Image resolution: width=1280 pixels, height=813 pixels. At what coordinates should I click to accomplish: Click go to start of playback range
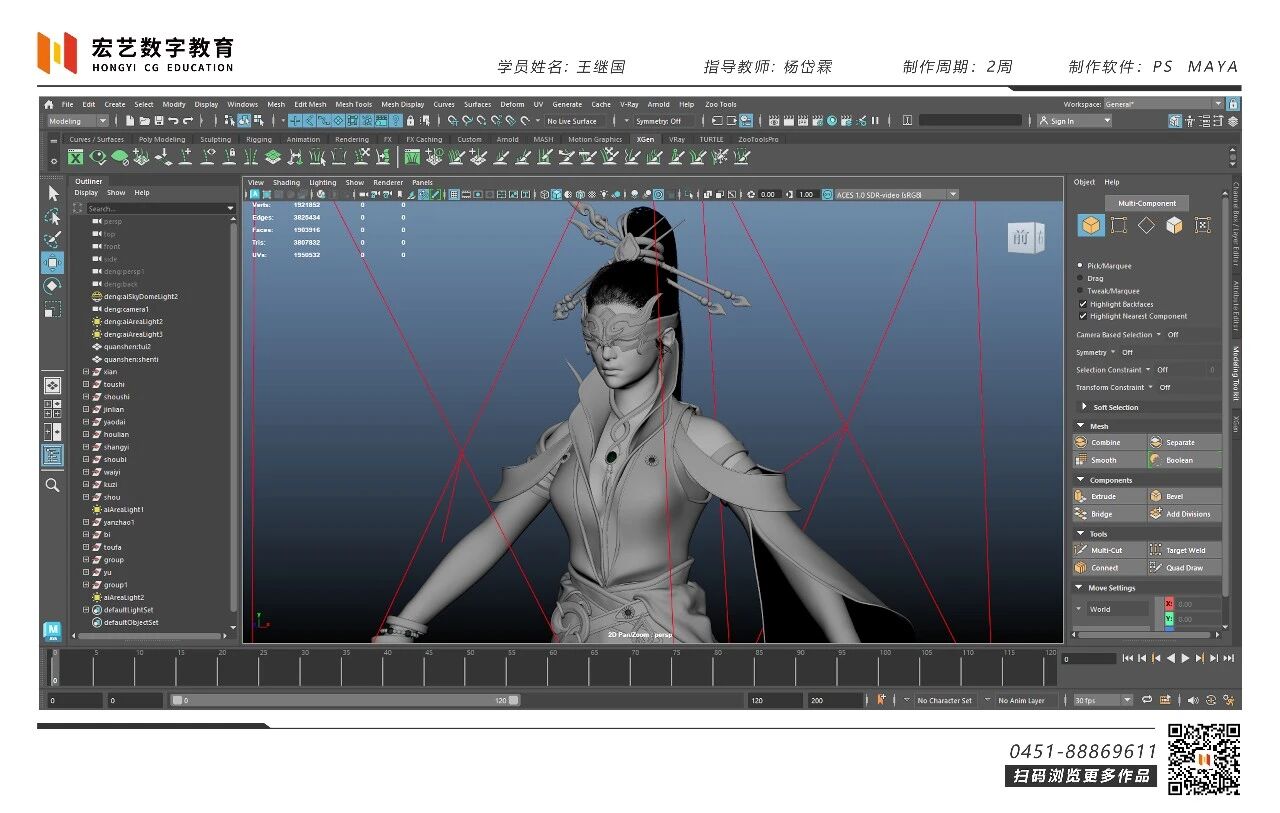1128,658
